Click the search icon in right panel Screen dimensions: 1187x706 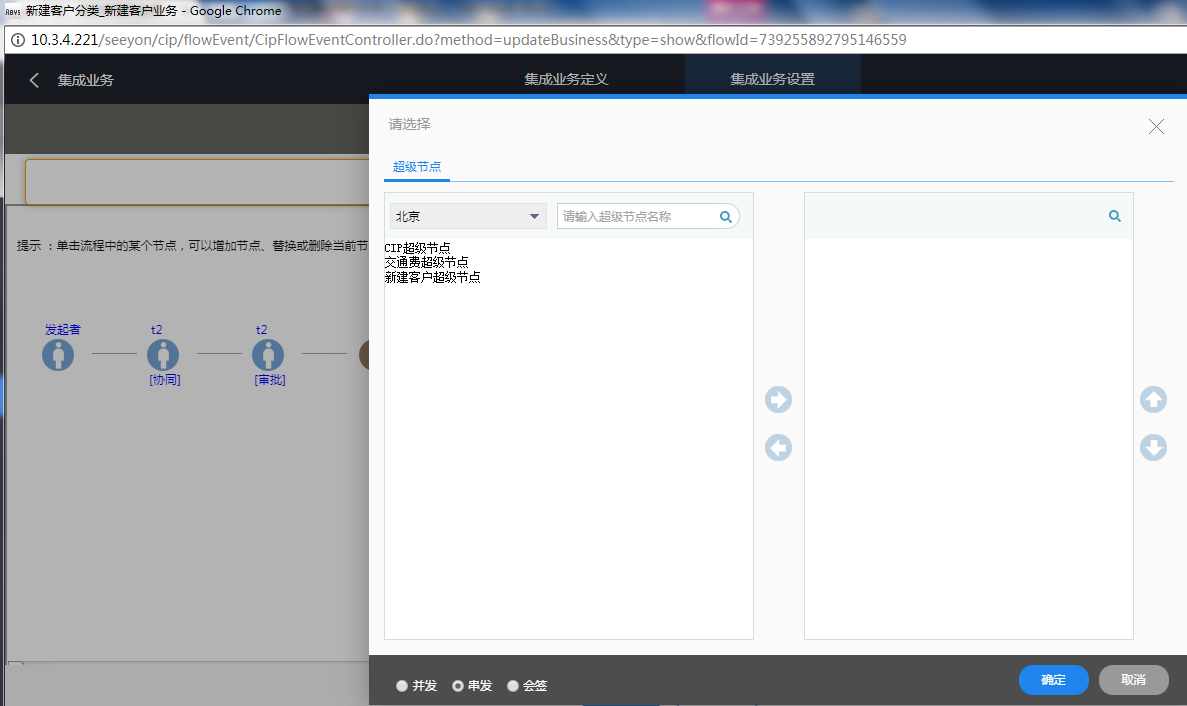1115,216
